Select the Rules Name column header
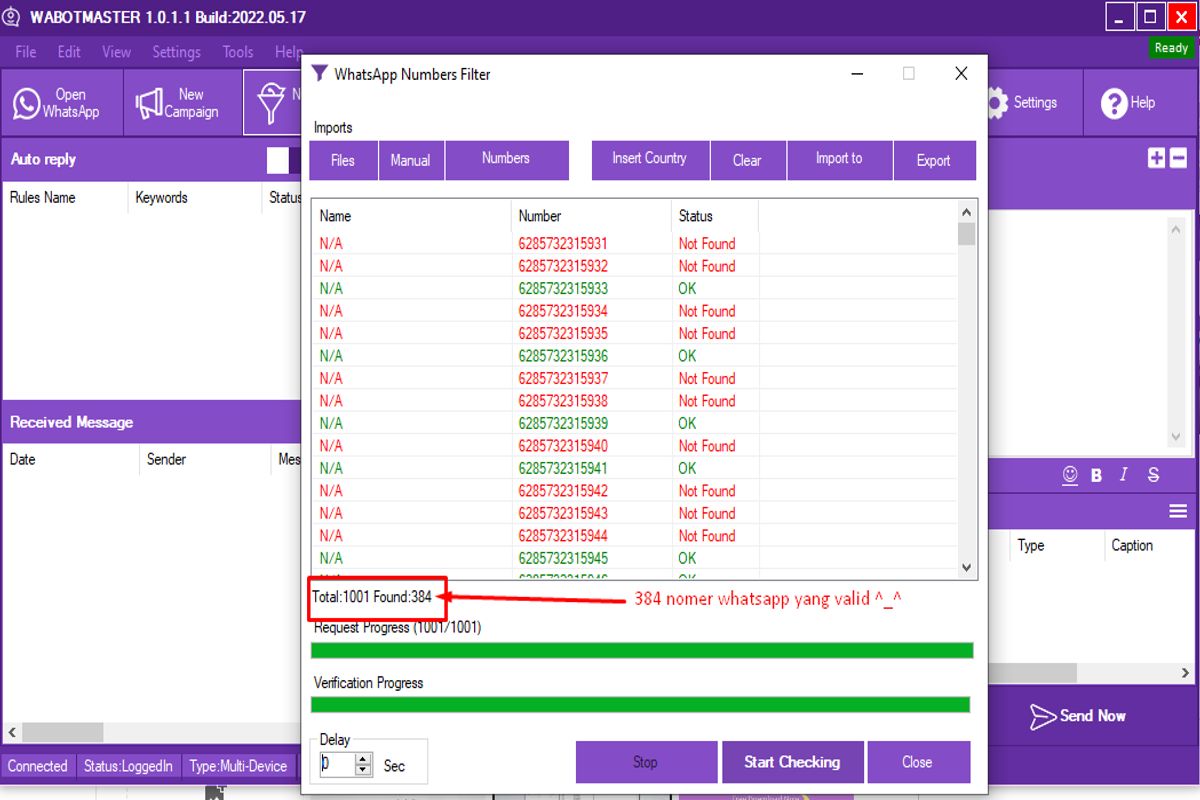 coord(65,198)
